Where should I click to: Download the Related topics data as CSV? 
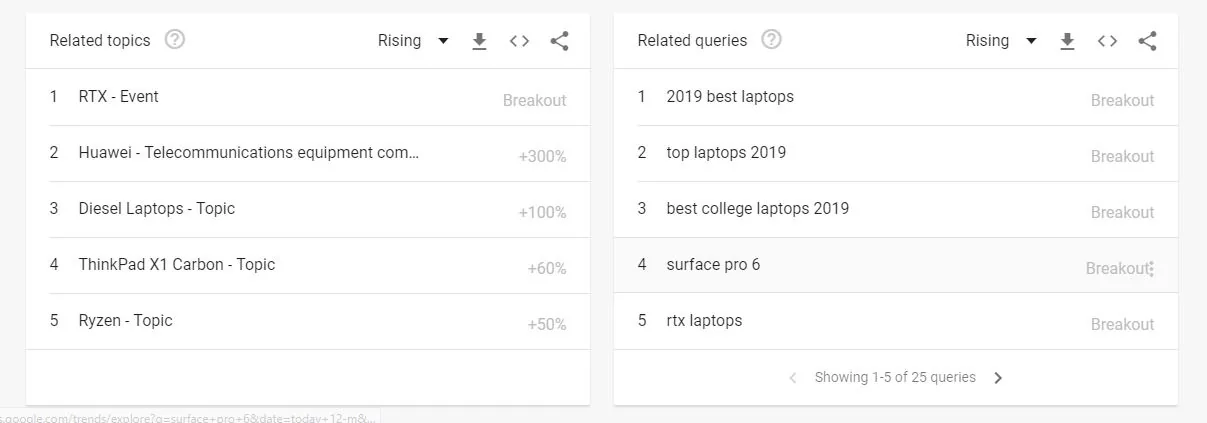pos(479,41)
